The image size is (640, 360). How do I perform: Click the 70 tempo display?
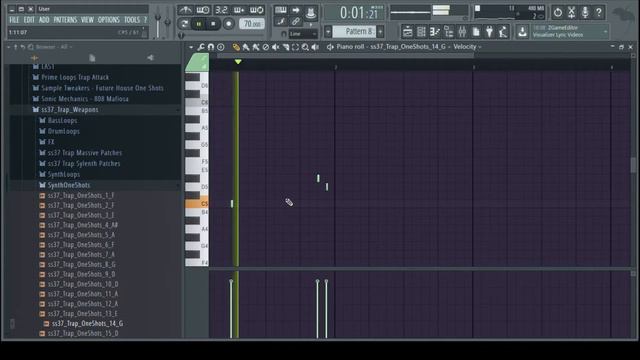coord(251,24)
